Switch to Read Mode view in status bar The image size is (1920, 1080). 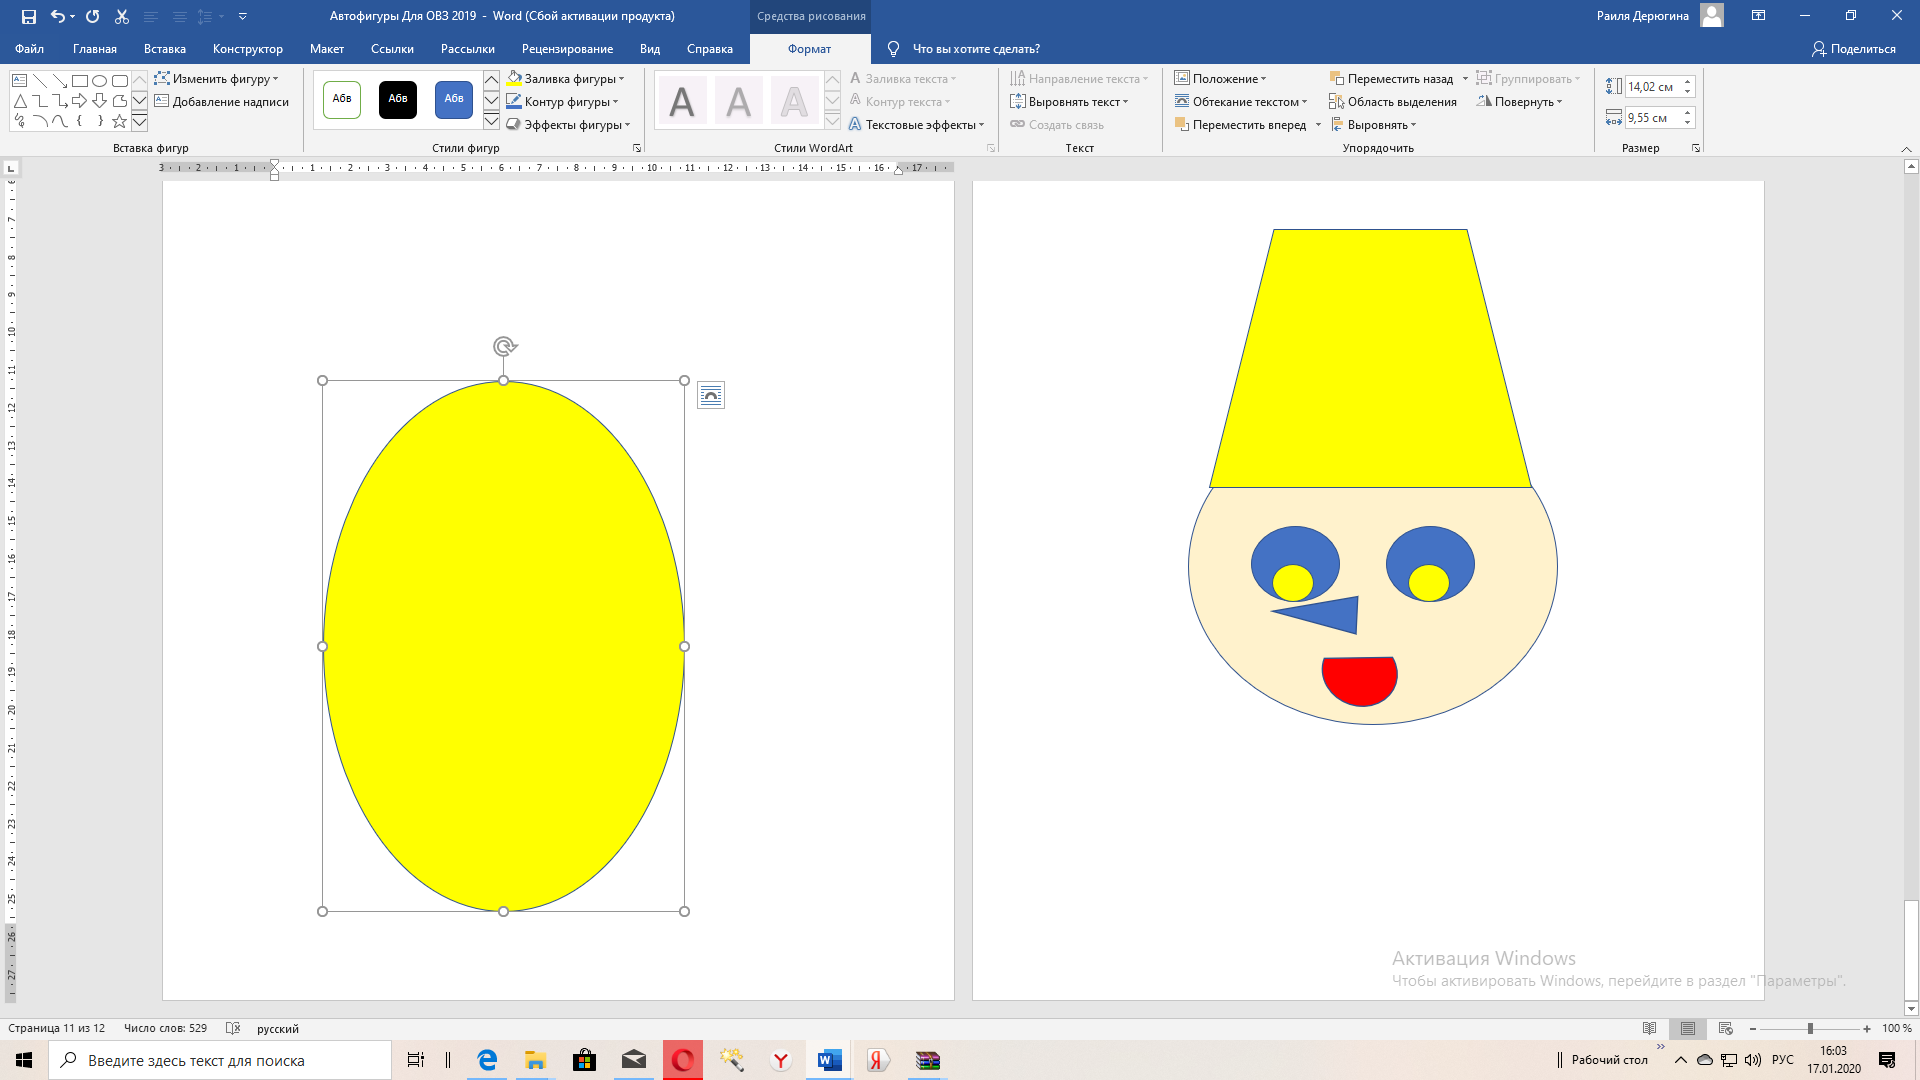pos(1649,1028)
